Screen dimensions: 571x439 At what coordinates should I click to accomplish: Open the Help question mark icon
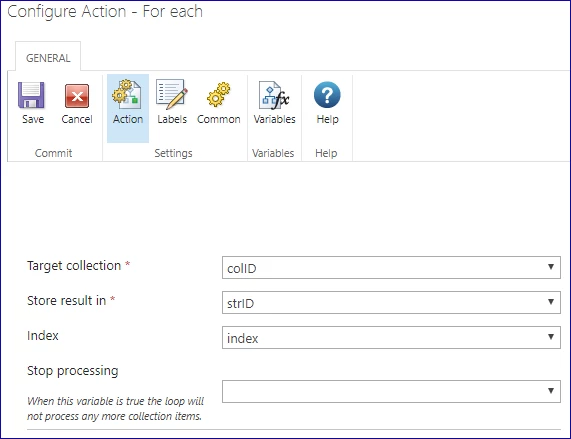click(327, 95)
